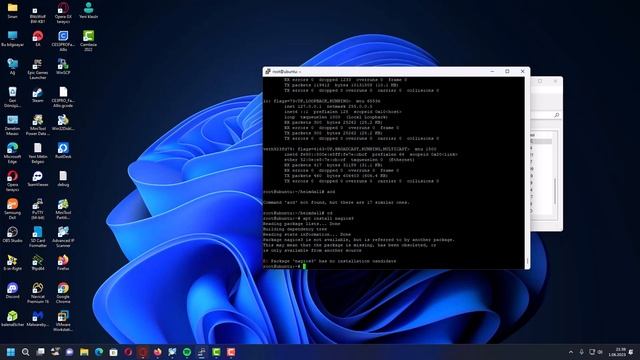
Task: Open the EA app desktop shortcut
Action: coord(38,38)
